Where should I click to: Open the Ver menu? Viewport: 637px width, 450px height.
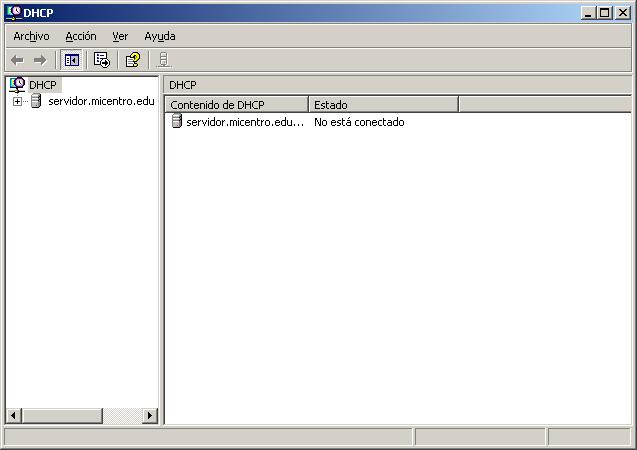tap(120, 36)
